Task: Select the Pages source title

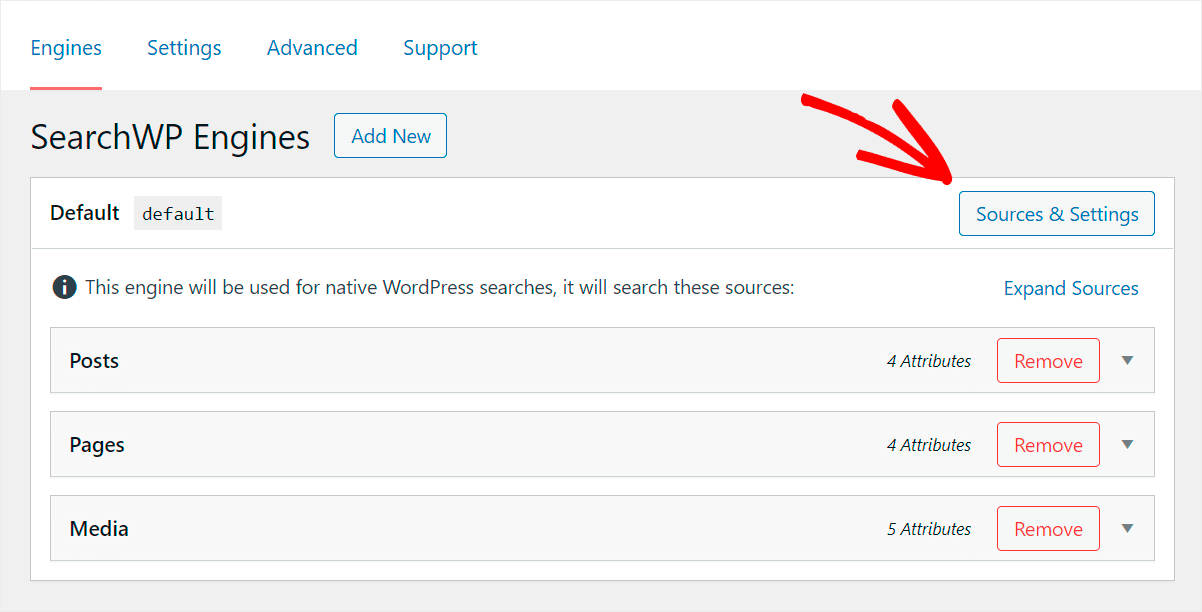Action: [x=97, y=445]
